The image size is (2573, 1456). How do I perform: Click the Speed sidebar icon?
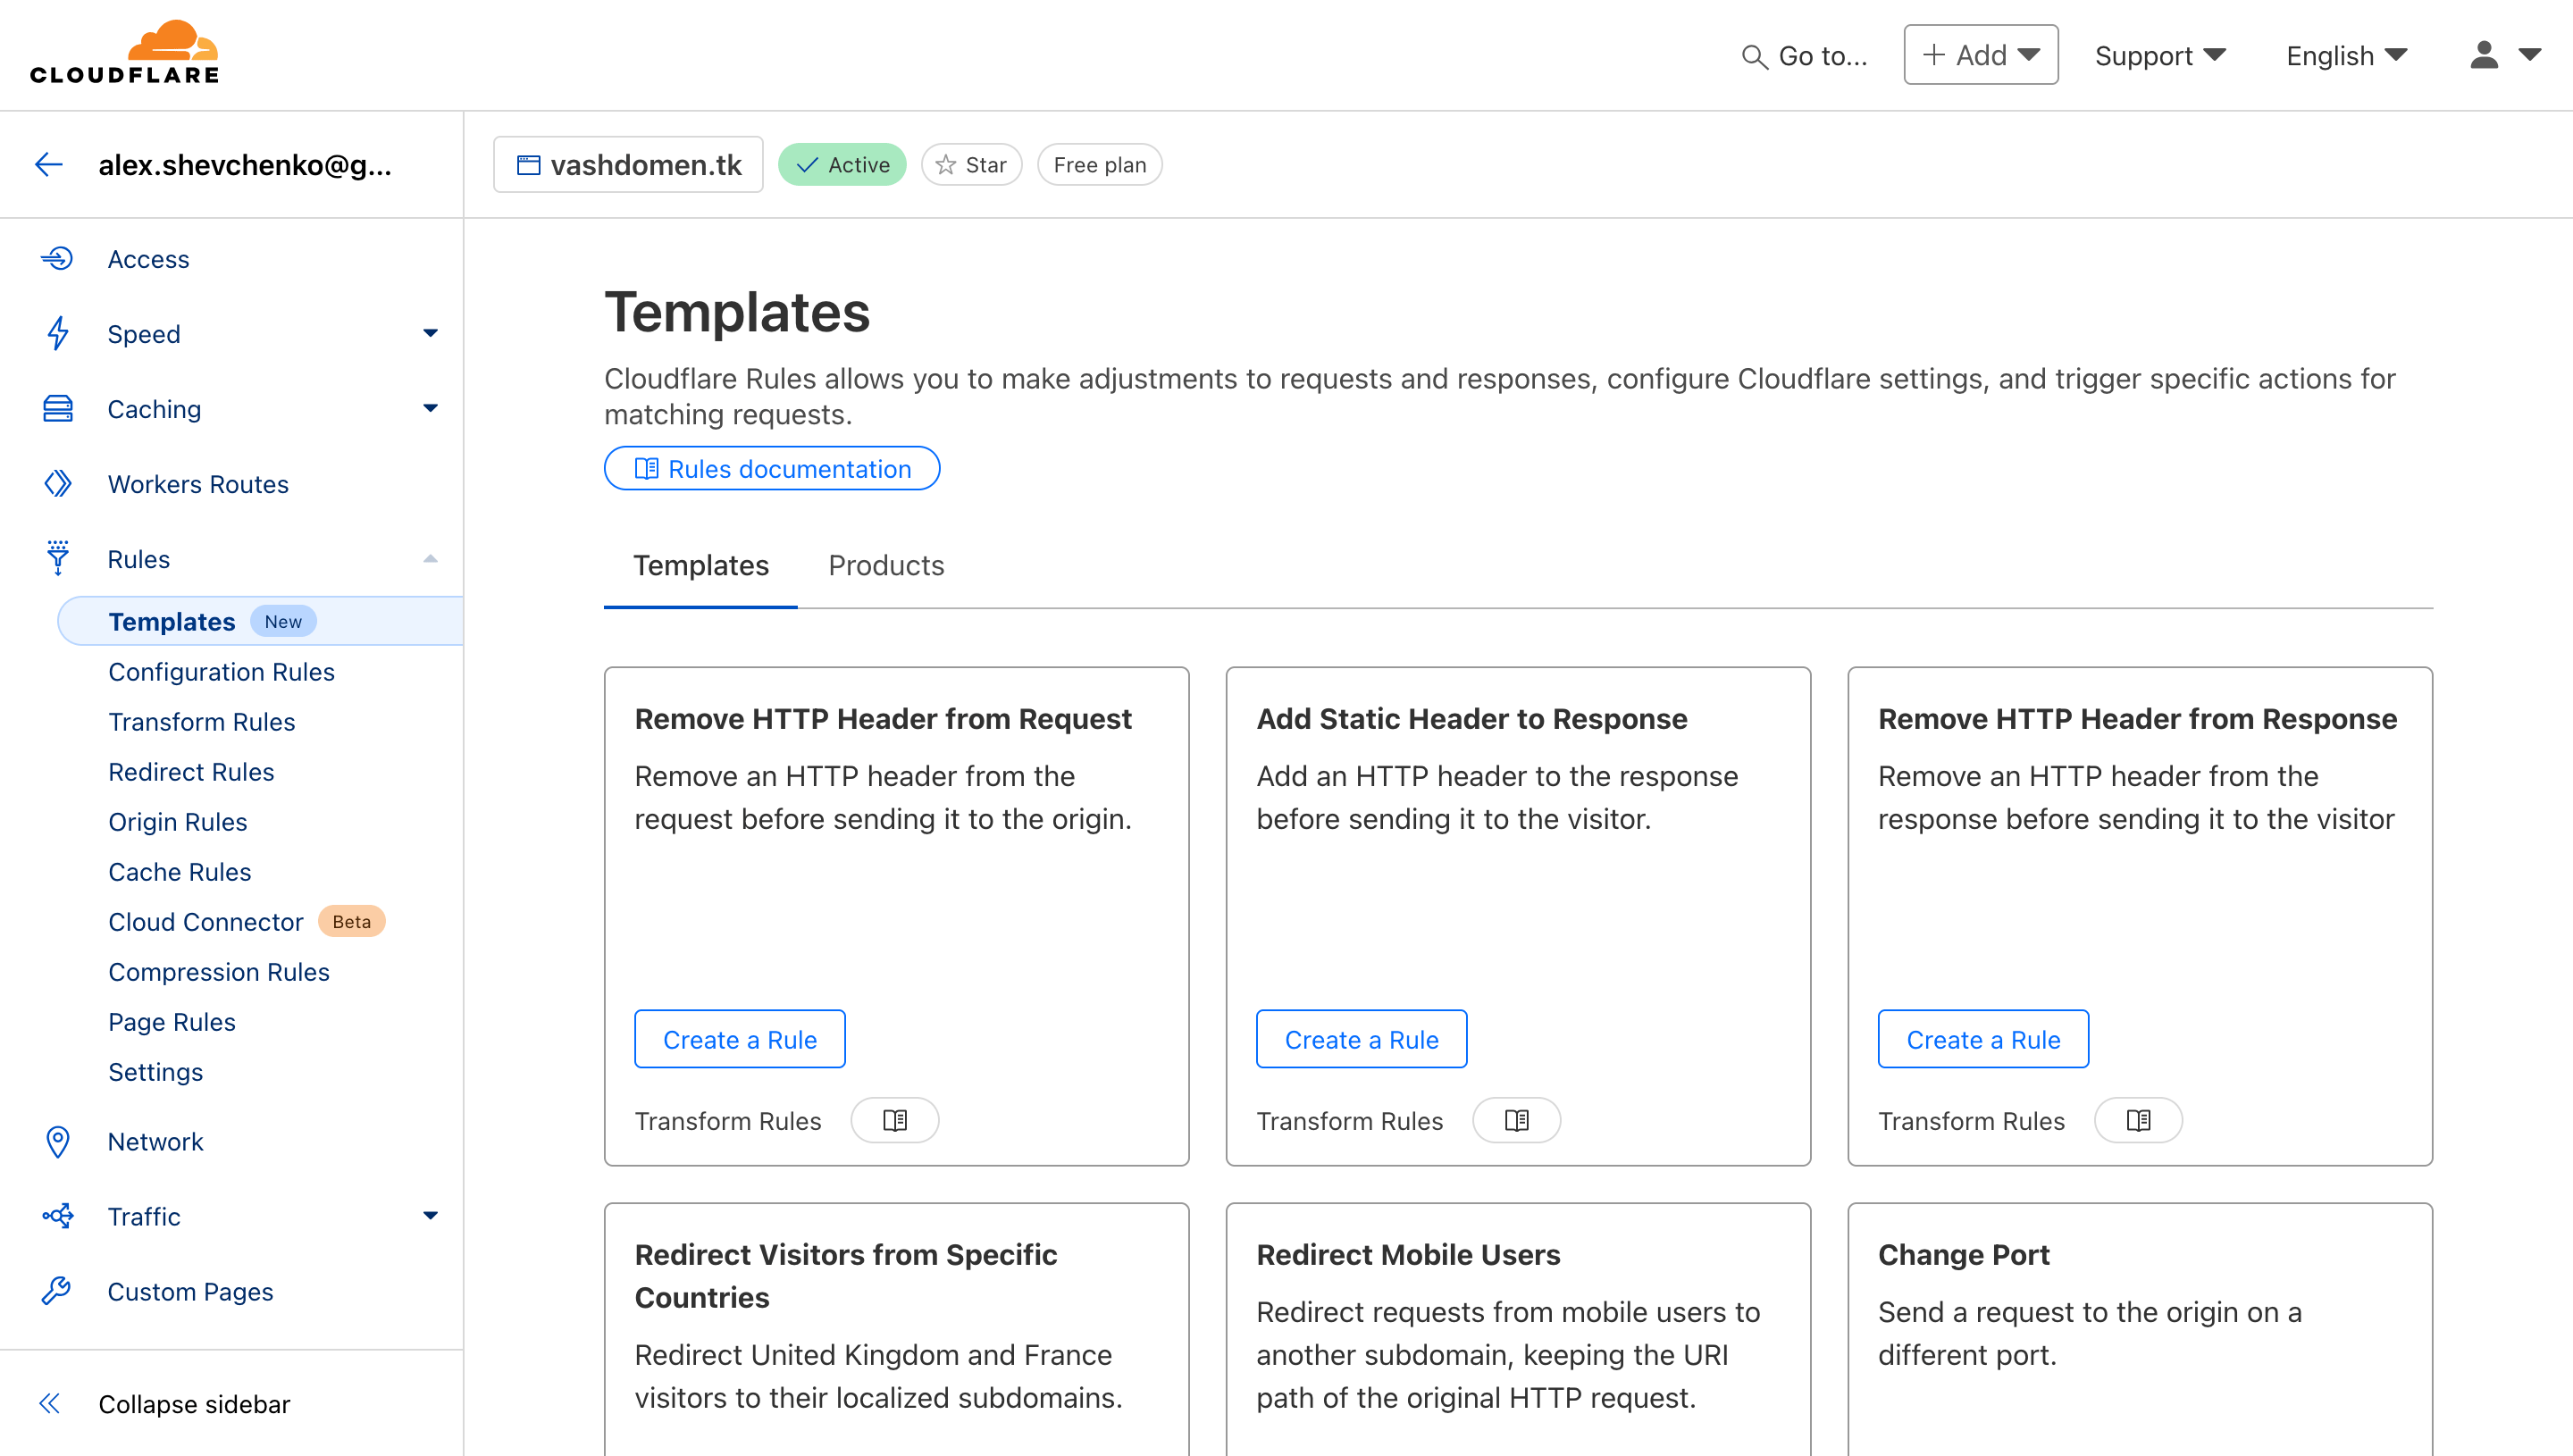[58, 334]
